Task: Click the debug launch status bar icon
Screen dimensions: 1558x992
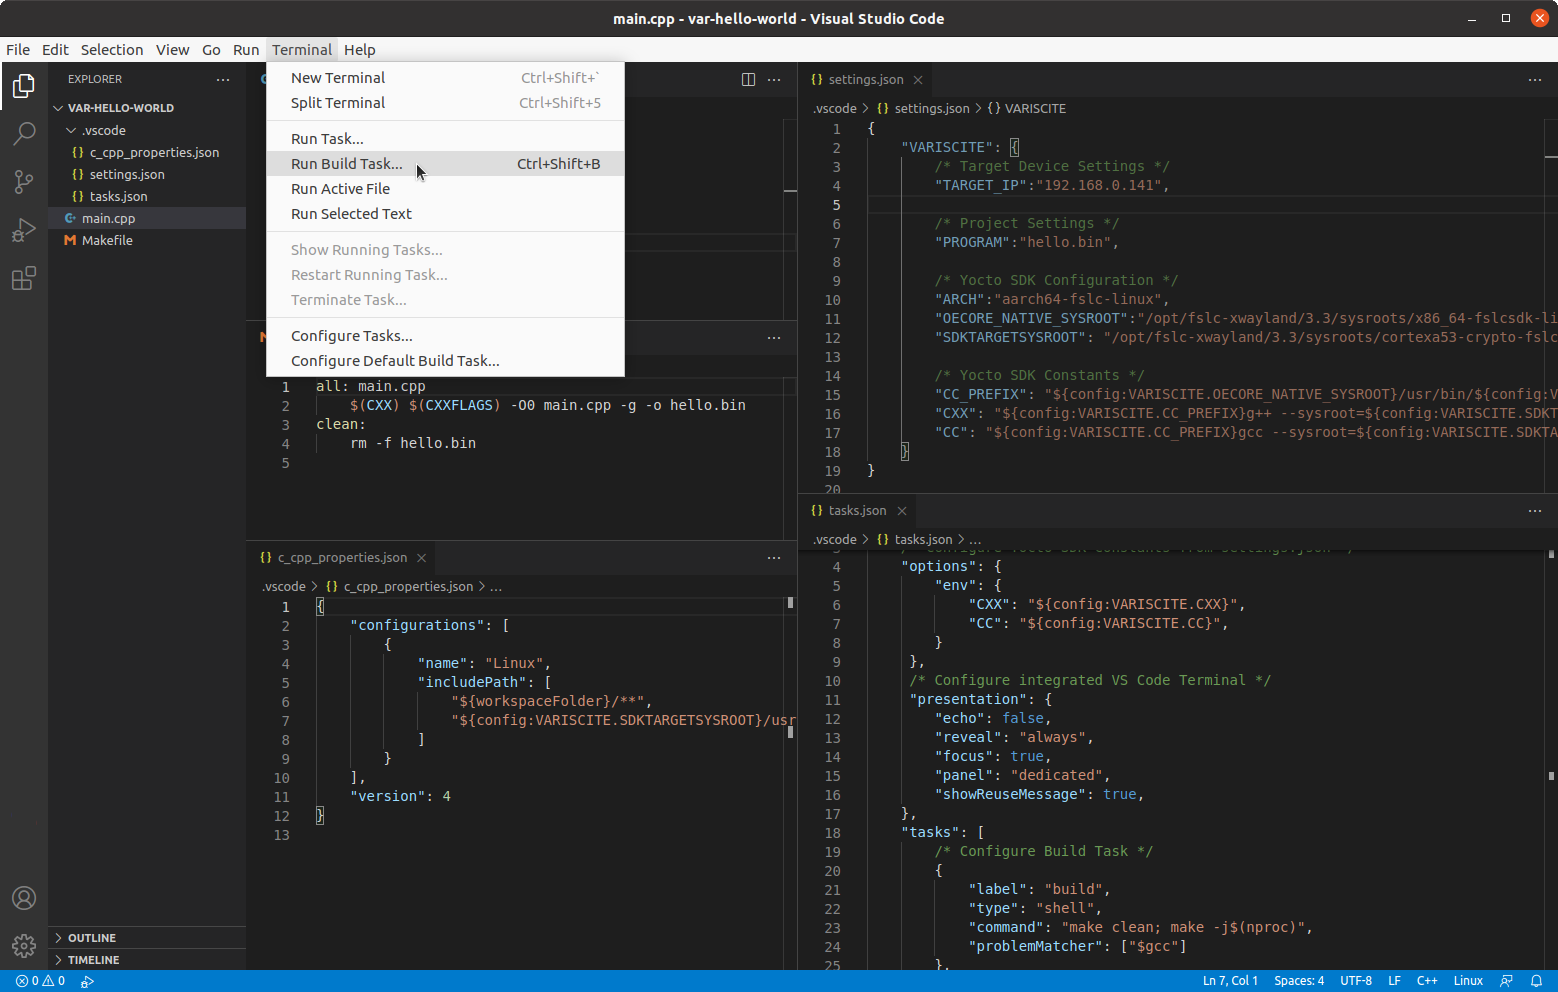Action: (87, 981)
